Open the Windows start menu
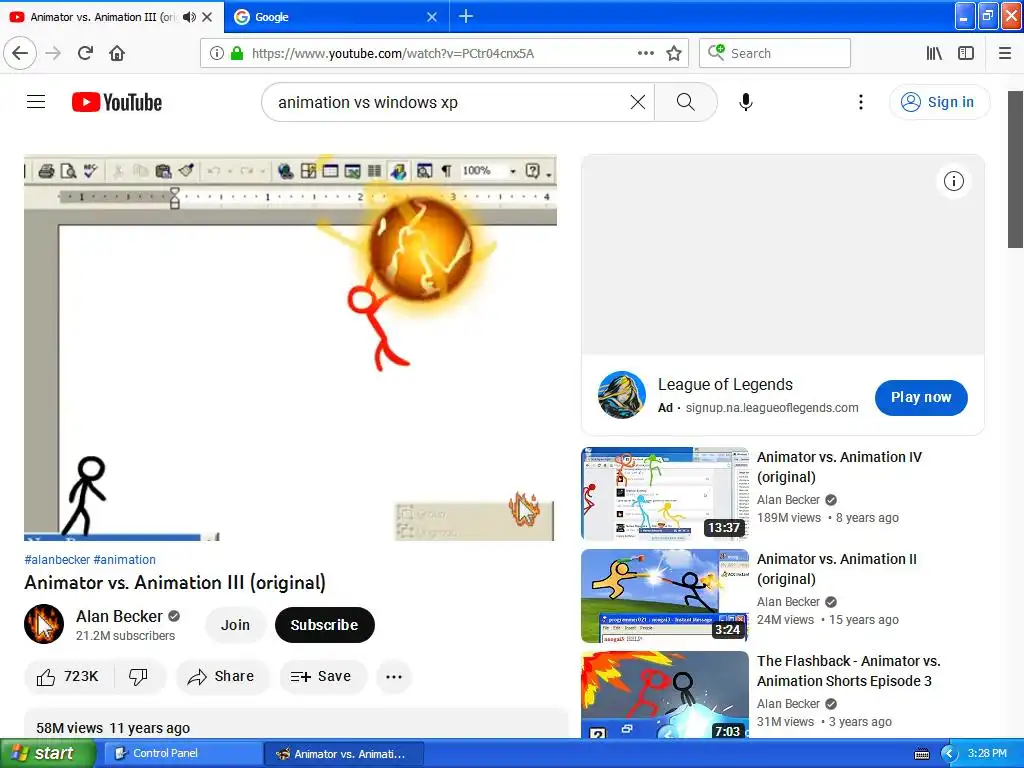This screenshot has height=768, width=1024. click(48, 753)
